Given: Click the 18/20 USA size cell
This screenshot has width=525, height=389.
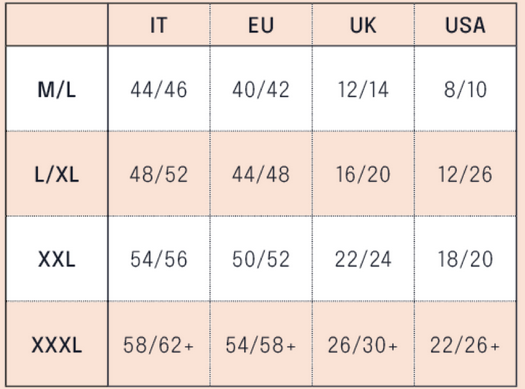Looking at the screenshot, I should coord(465,259).
